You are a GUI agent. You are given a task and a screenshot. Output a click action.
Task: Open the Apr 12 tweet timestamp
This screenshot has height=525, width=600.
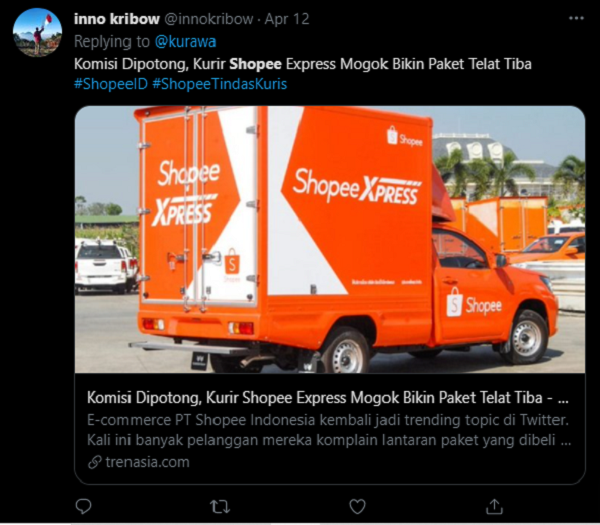[x=287, y=19]
